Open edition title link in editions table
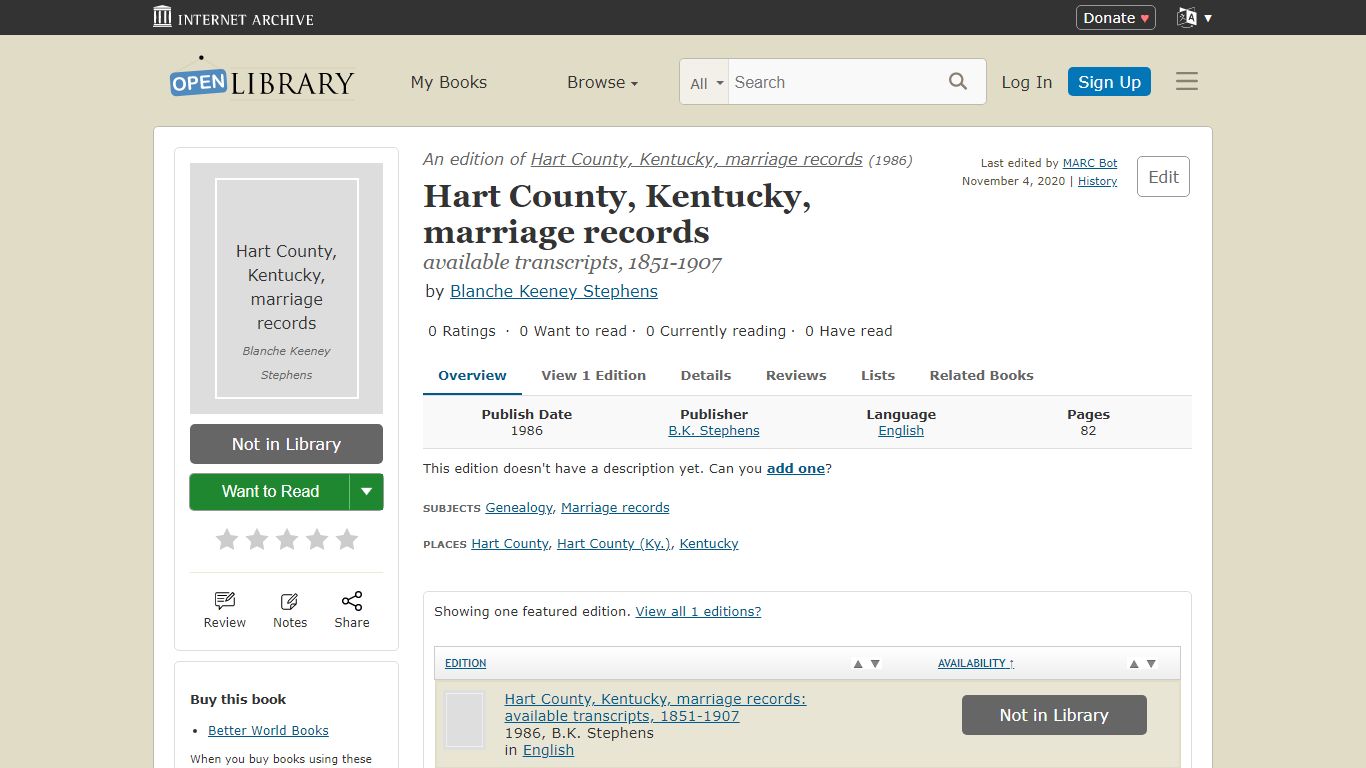 [x=655, y=707]
